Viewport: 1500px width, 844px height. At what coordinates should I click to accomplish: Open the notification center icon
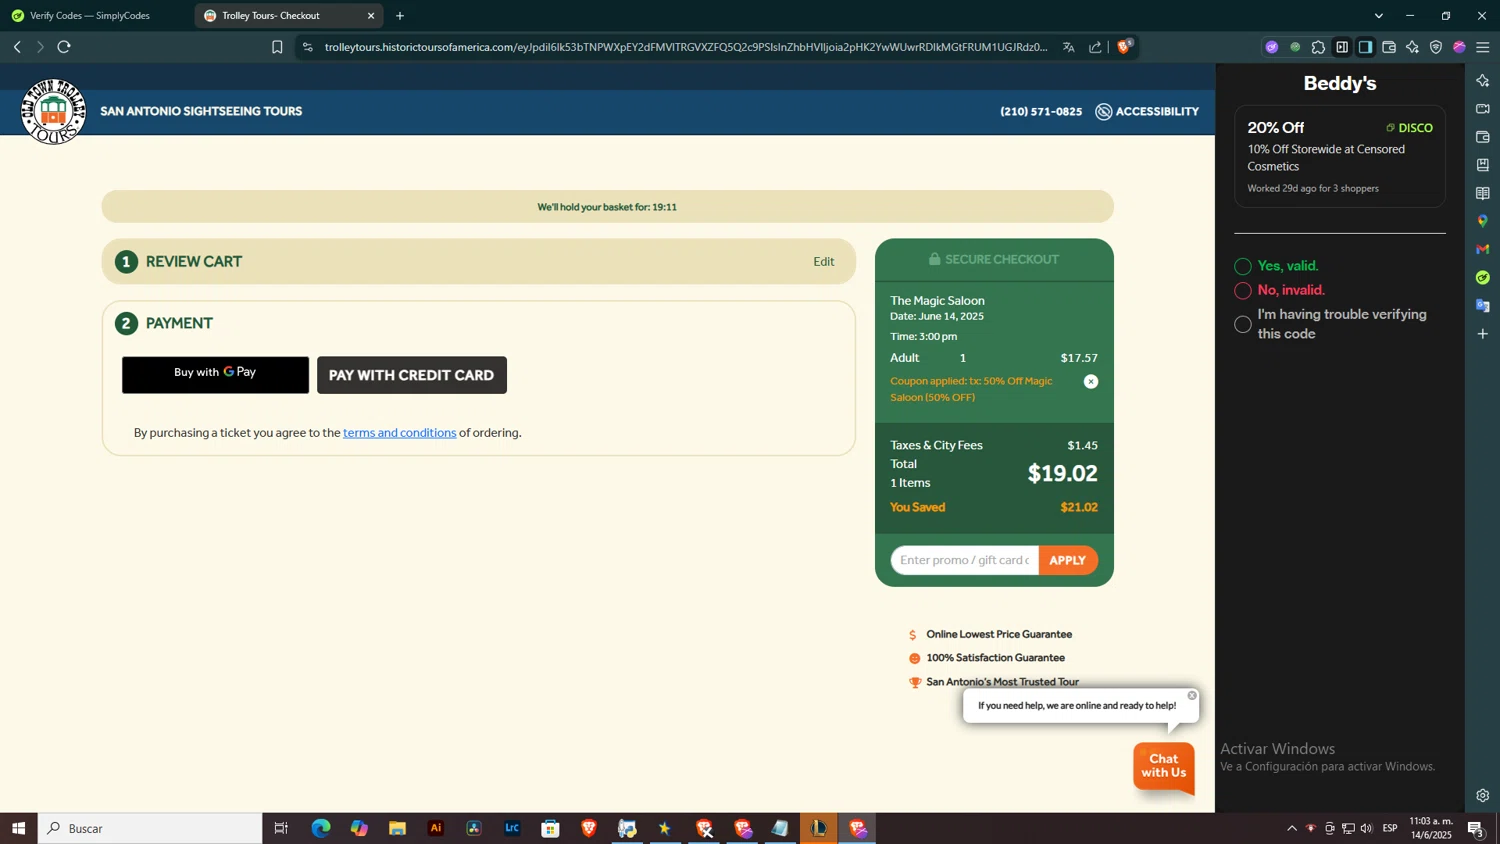(1475, 828)
